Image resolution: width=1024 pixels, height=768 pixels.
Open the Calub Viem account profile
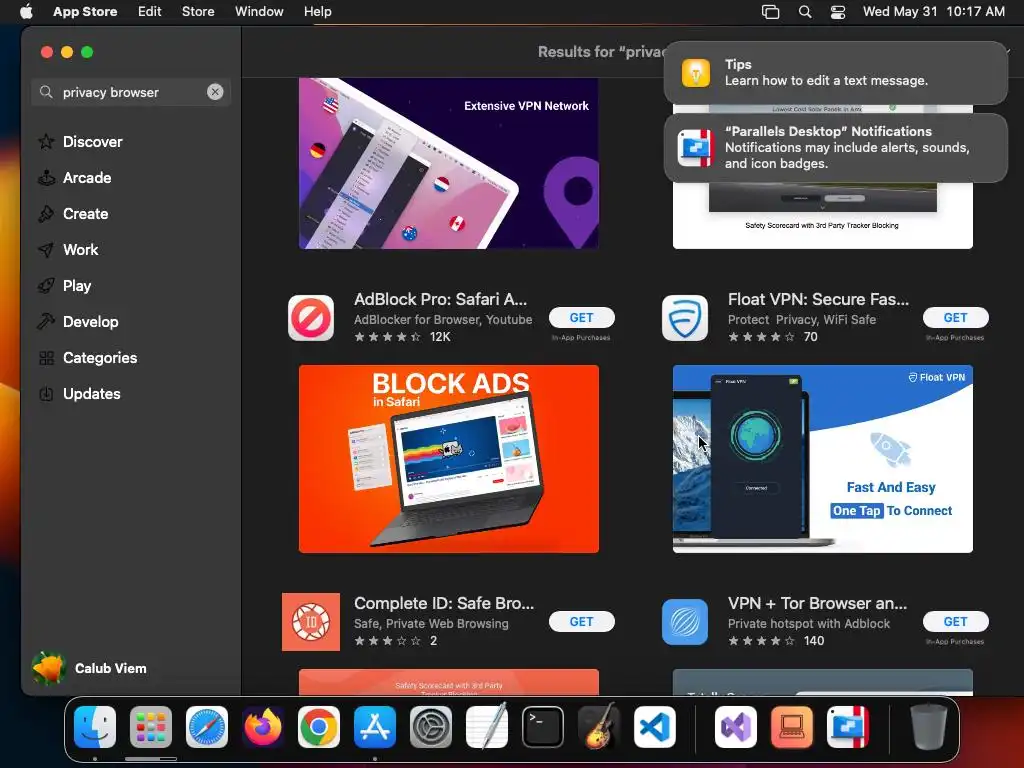click(90, 668)
